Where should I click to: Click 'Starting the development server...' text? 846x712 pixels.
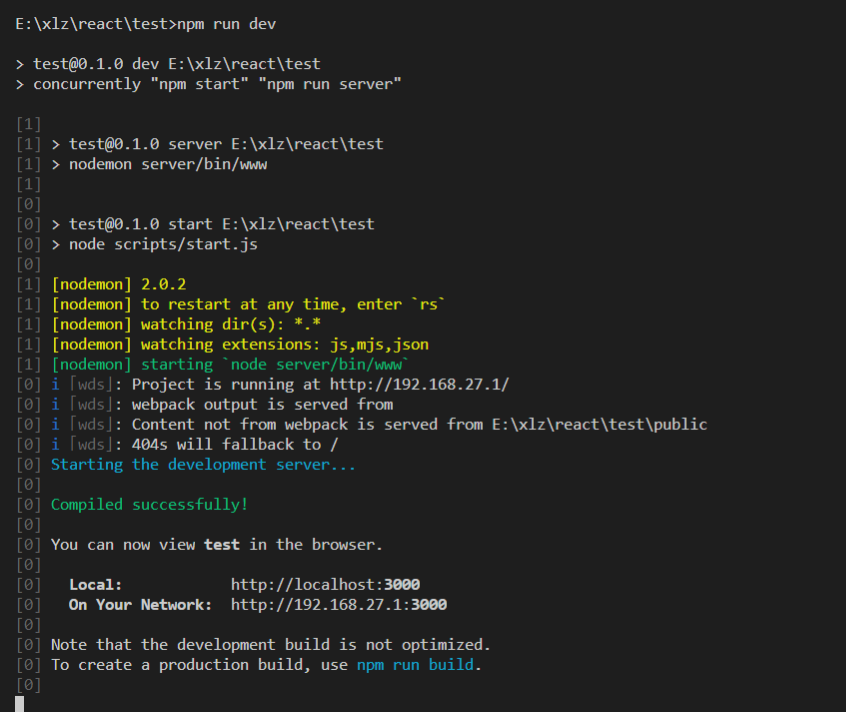pyautogui.click(x=203, y=464)
